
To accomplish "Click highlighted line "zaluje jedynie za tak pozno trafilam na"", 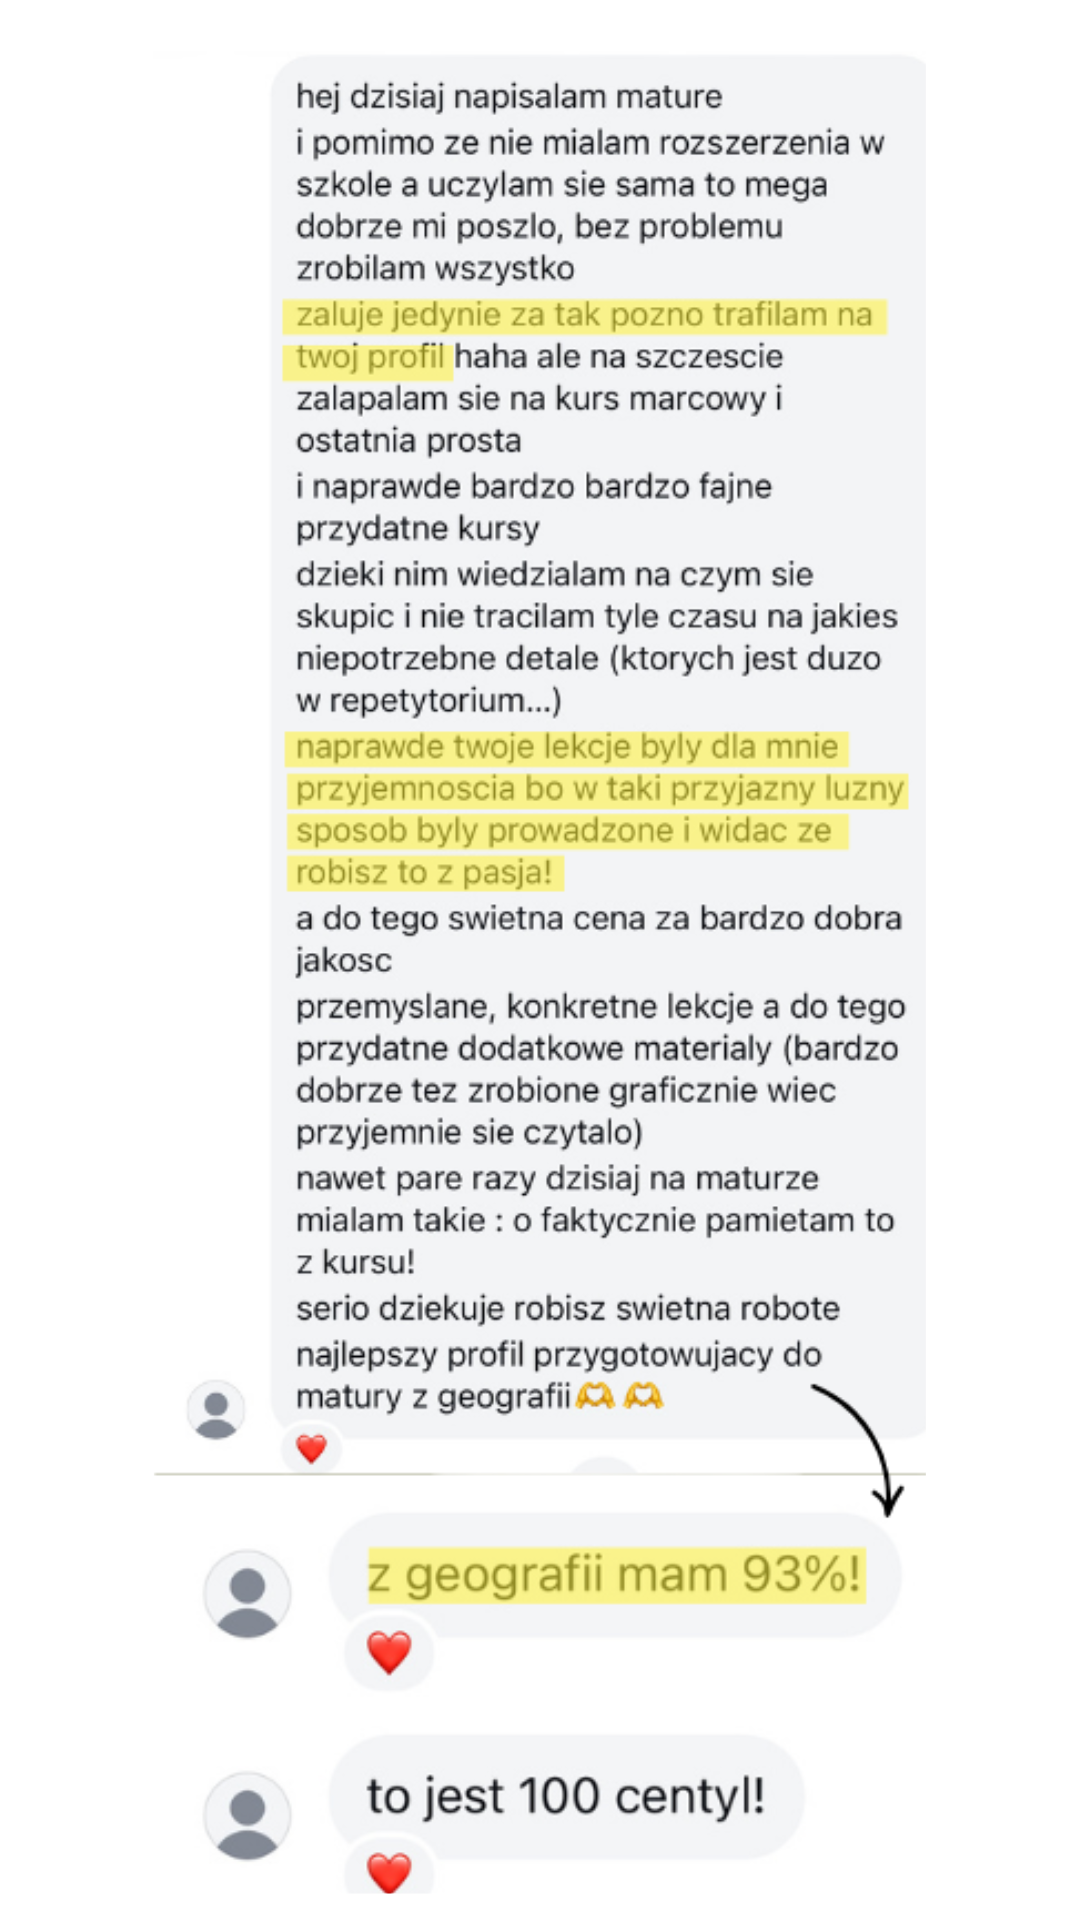I will (585, 315).
